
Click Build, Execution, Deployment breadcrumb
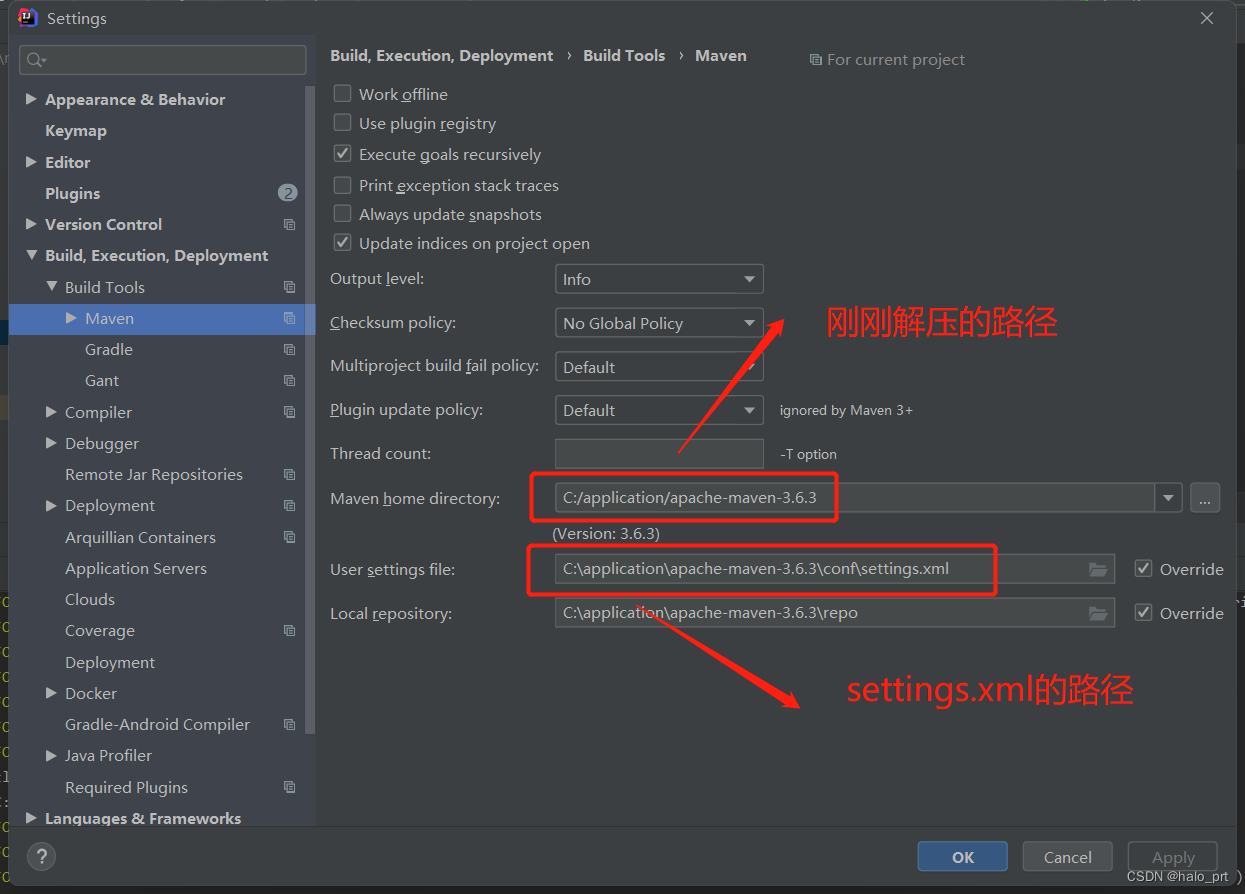pyautogui.click(x=442, y=56)
